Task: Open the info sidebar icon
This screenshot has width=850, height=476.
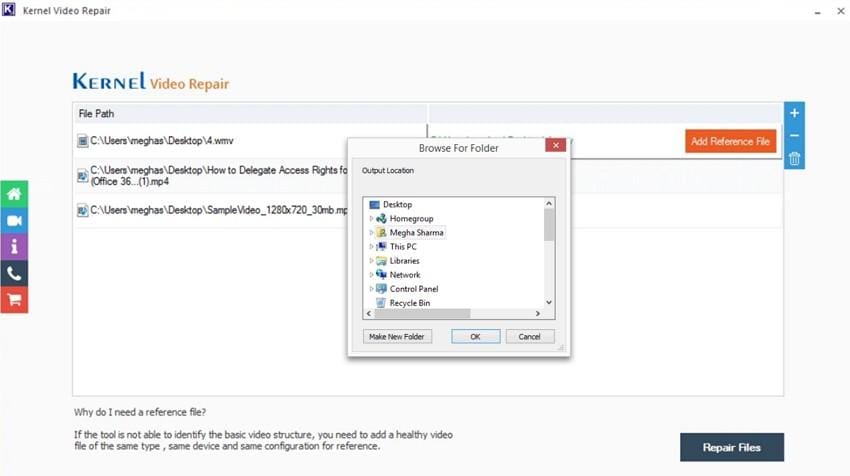Action: (14, 247)
